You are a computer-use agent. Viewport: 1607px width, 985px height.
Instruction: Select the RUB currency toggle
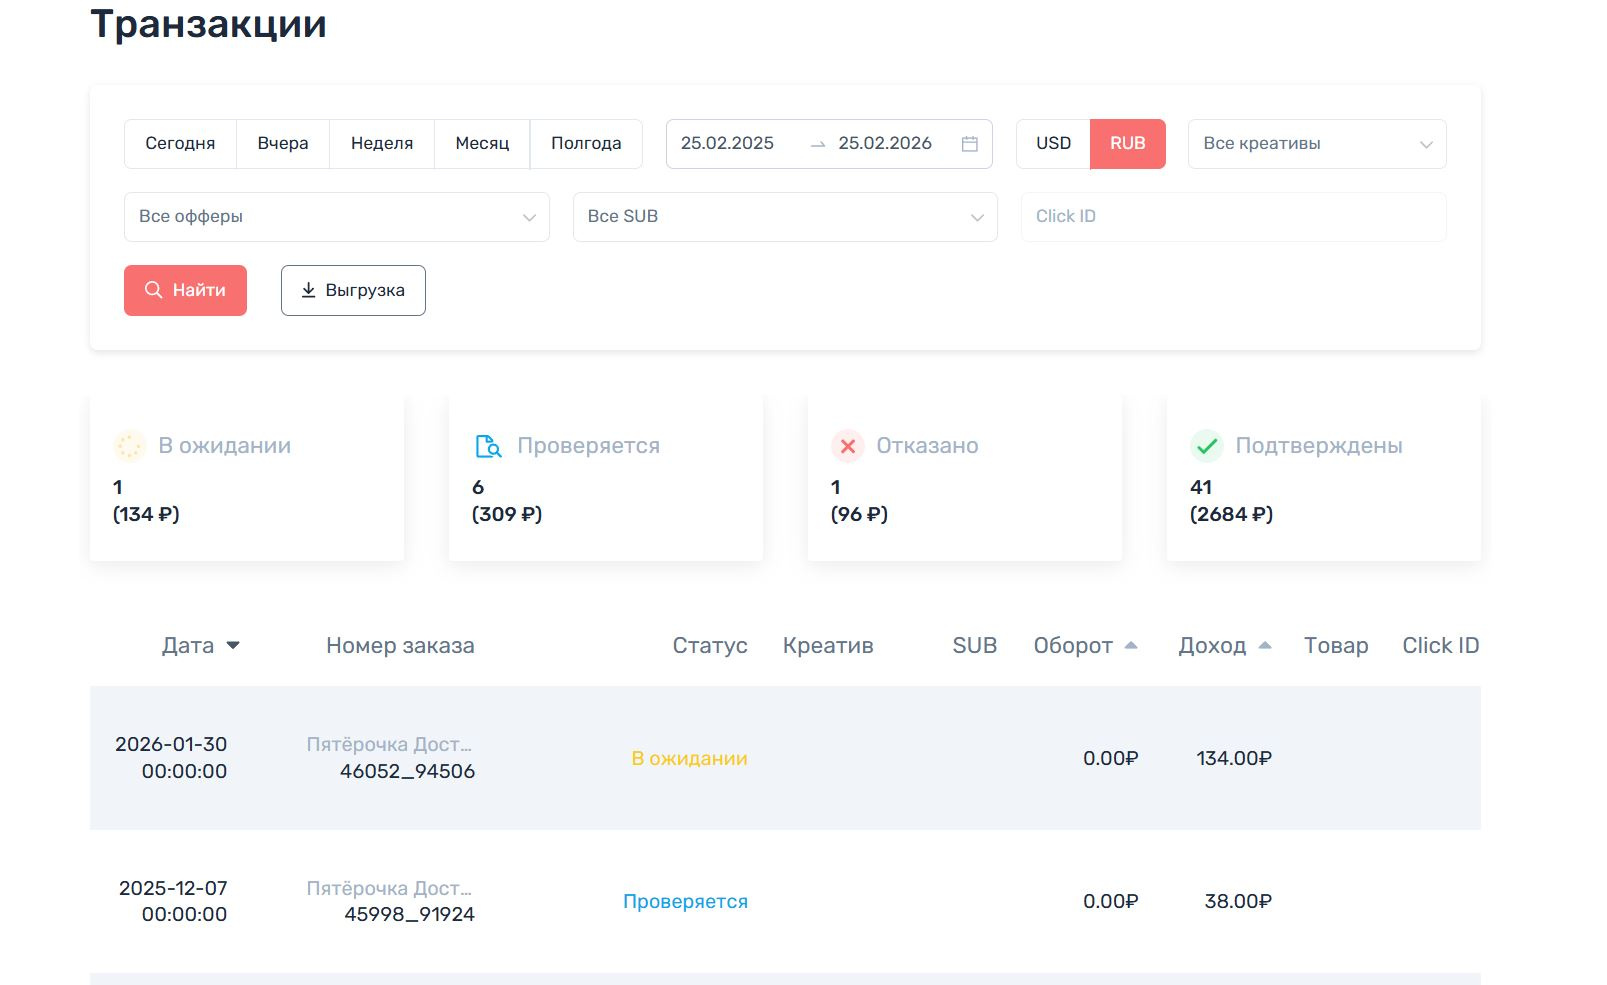point(1127,144)
